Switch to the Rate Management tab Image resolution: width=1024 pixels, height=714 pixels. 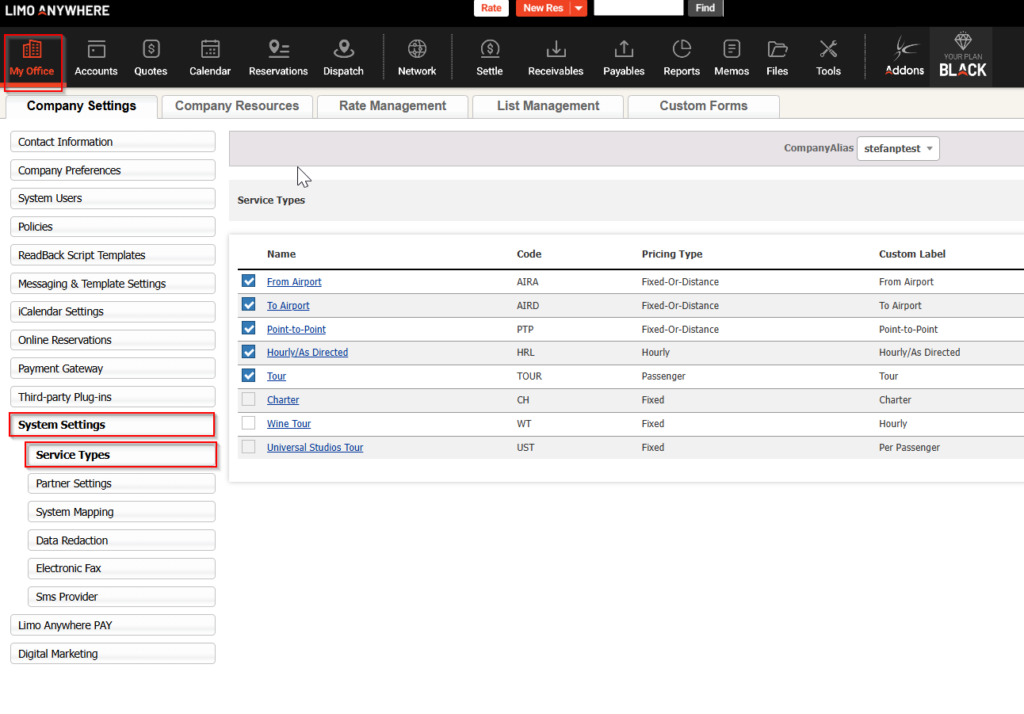click(392, 106)
